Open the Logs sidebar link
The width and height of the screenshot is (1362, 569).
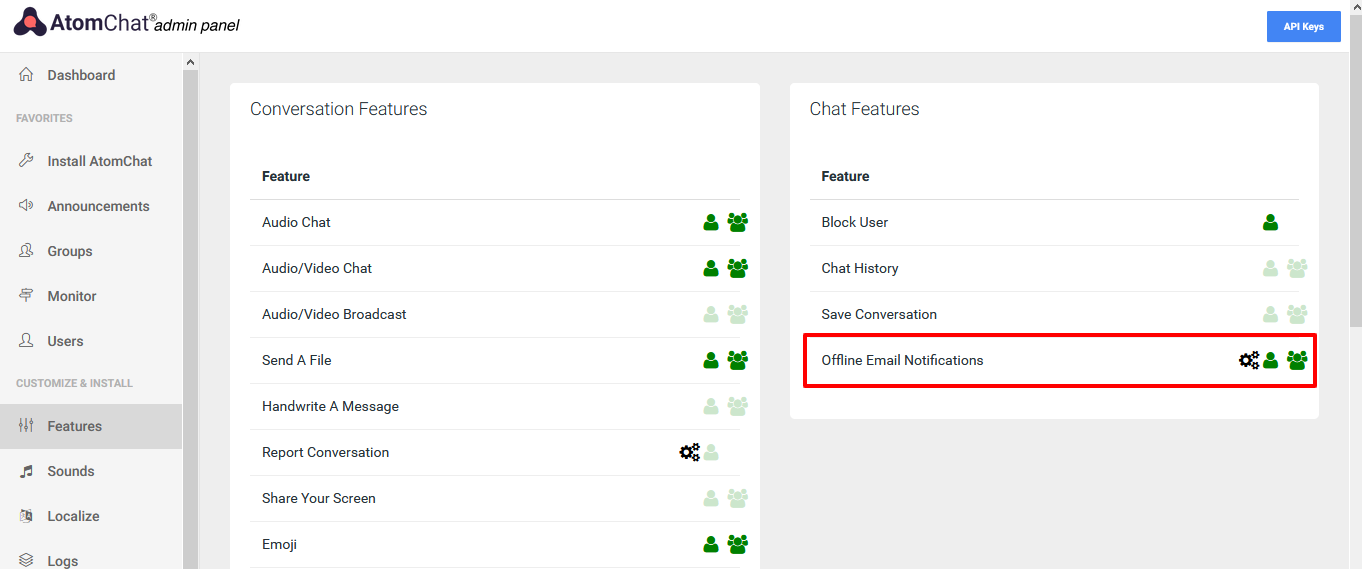pyautogui.click(x=62, y=560)
